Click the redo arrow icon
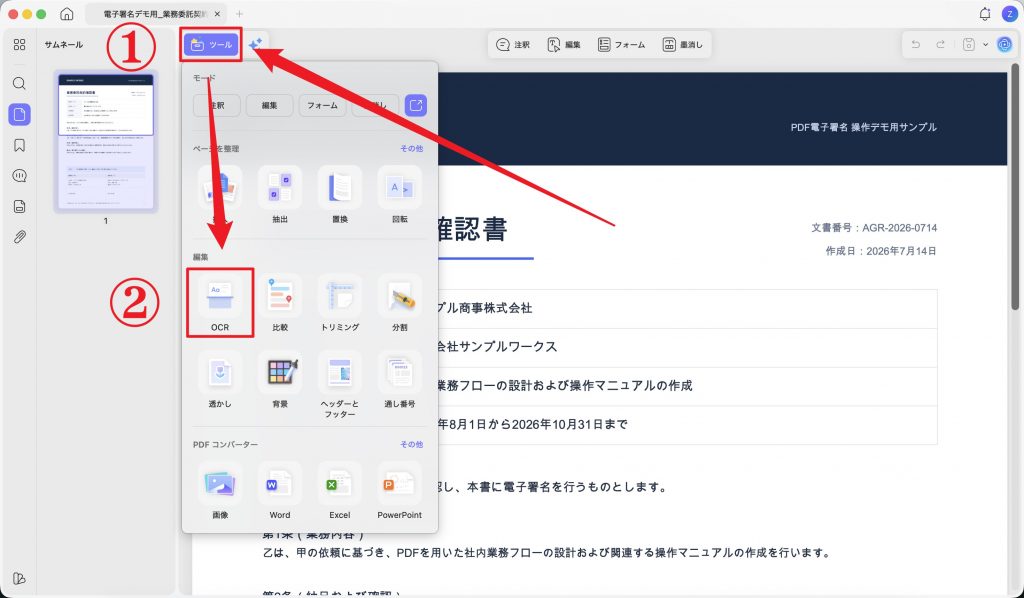 click(940, 44)
